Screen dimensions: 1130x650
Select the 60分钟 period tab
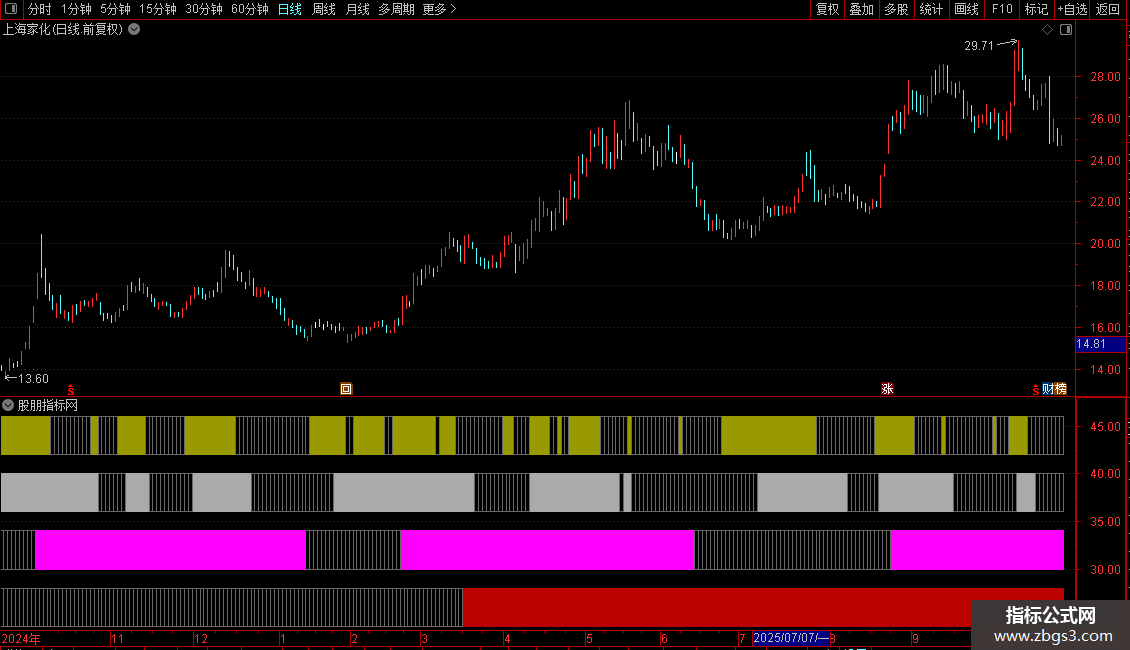click(x=250, y=9)
